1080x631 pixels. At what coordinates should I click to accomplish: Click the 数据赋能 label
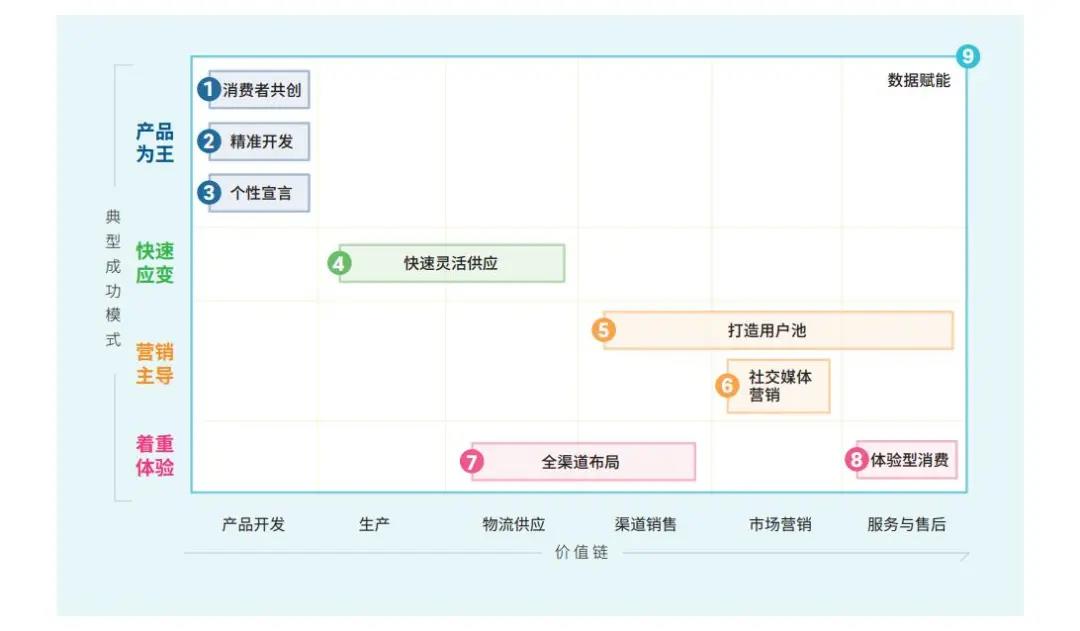pos(919,81)
